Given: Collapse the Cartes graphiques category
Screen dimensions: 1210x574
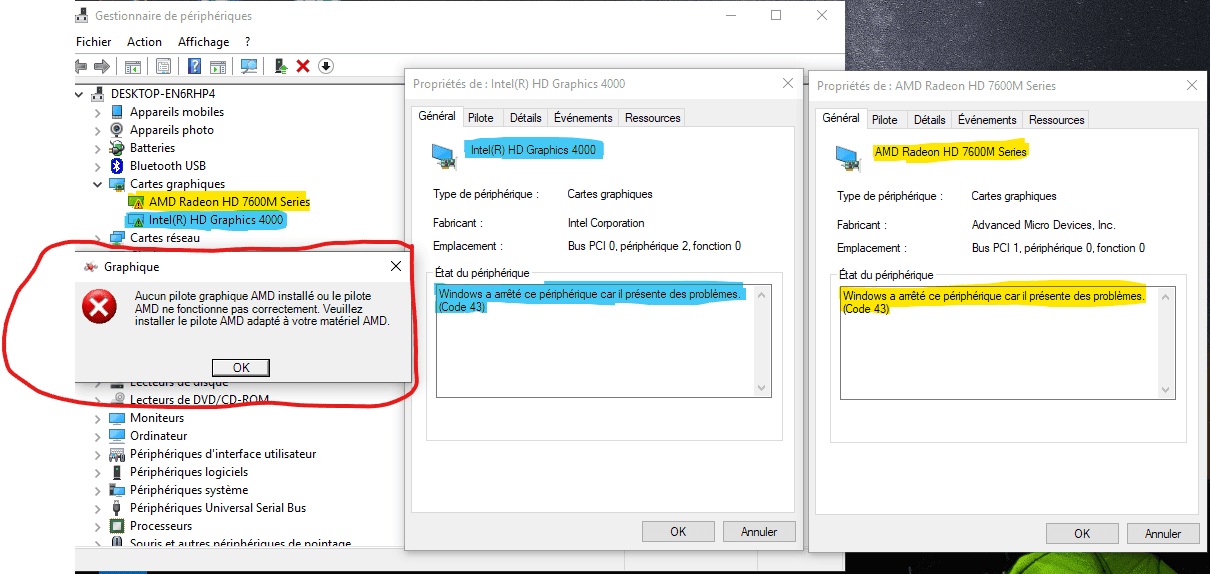Looking at the screenshot, I should click(x=98, y=184).
